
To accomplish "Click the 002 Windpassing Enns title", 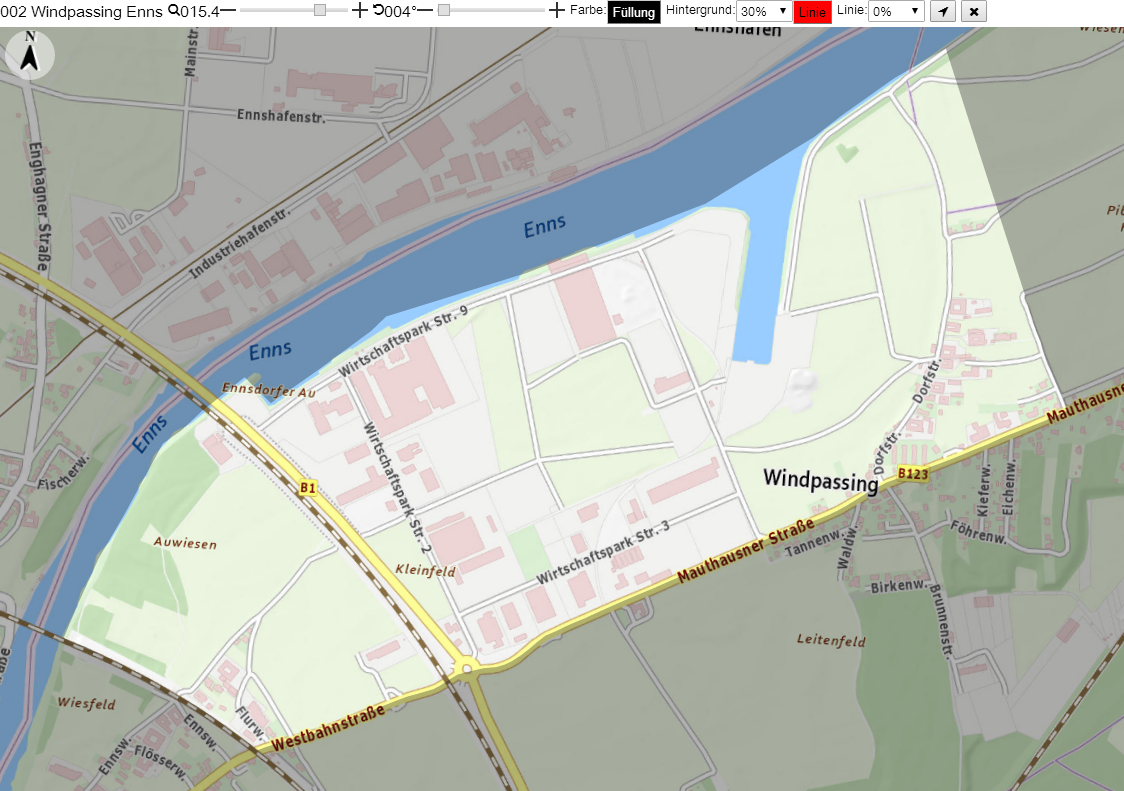I will point(82,11).
